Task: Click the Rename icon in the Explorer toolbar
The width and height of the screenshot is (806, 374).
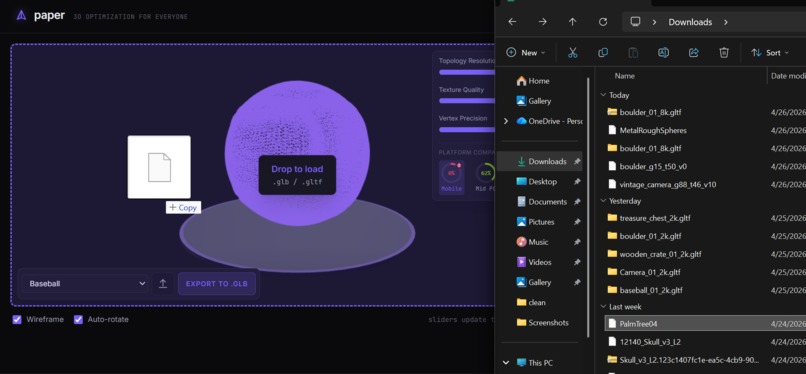Action: pos(664,52)
